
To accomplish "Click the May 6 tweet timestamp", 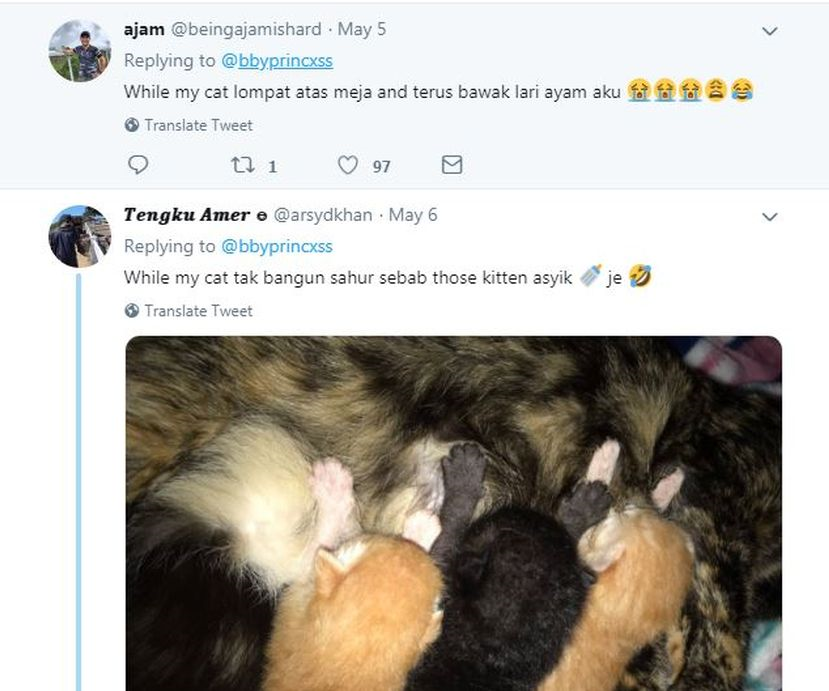I will (413, 215).
